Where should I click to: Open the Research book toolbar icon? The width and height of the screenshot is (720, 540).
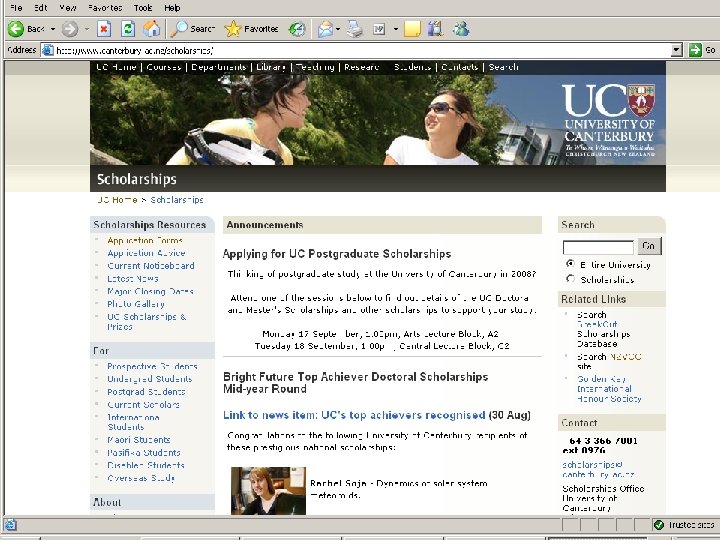coord(435,29)
